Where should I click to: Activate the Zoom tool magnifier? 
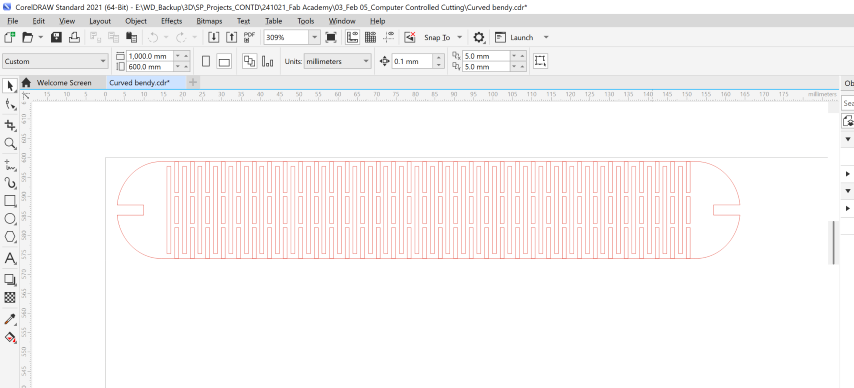pyautogui.click(x=10, y=144)
